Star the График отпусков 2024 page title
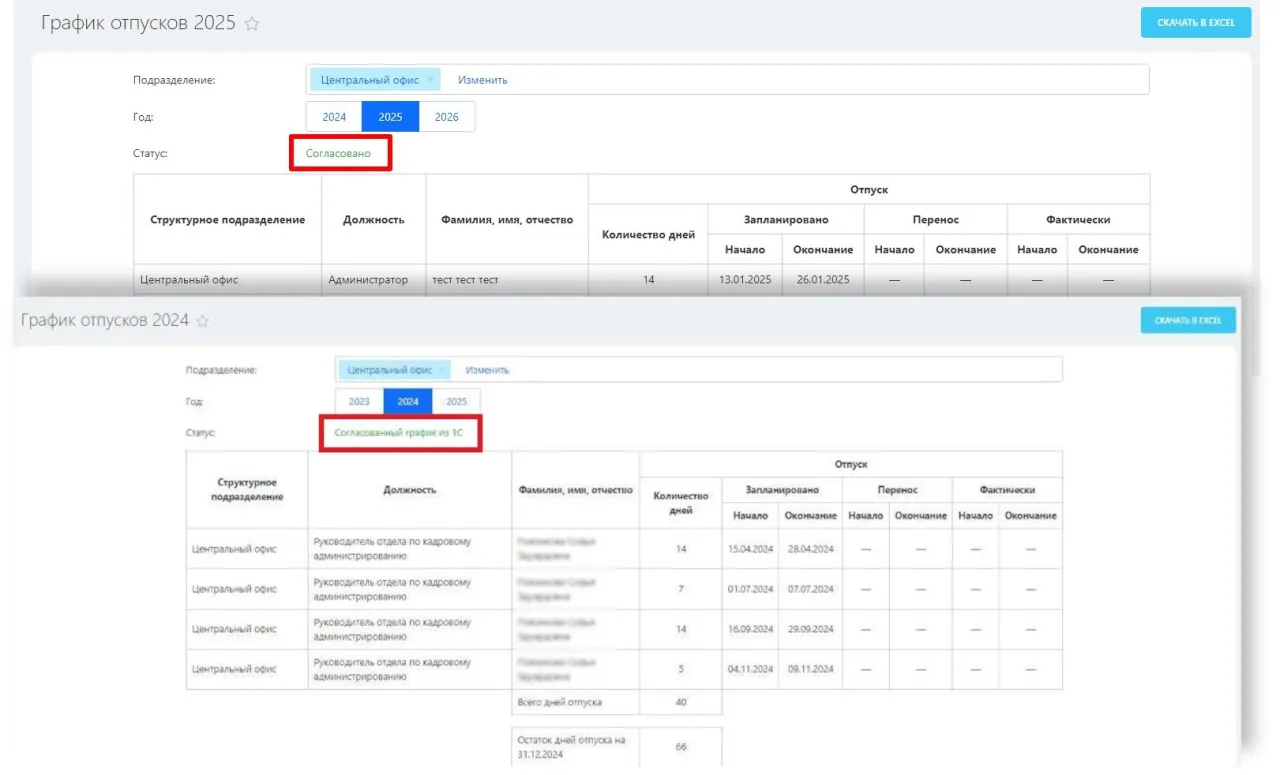 pyautogui.click(x=203, y=321)
